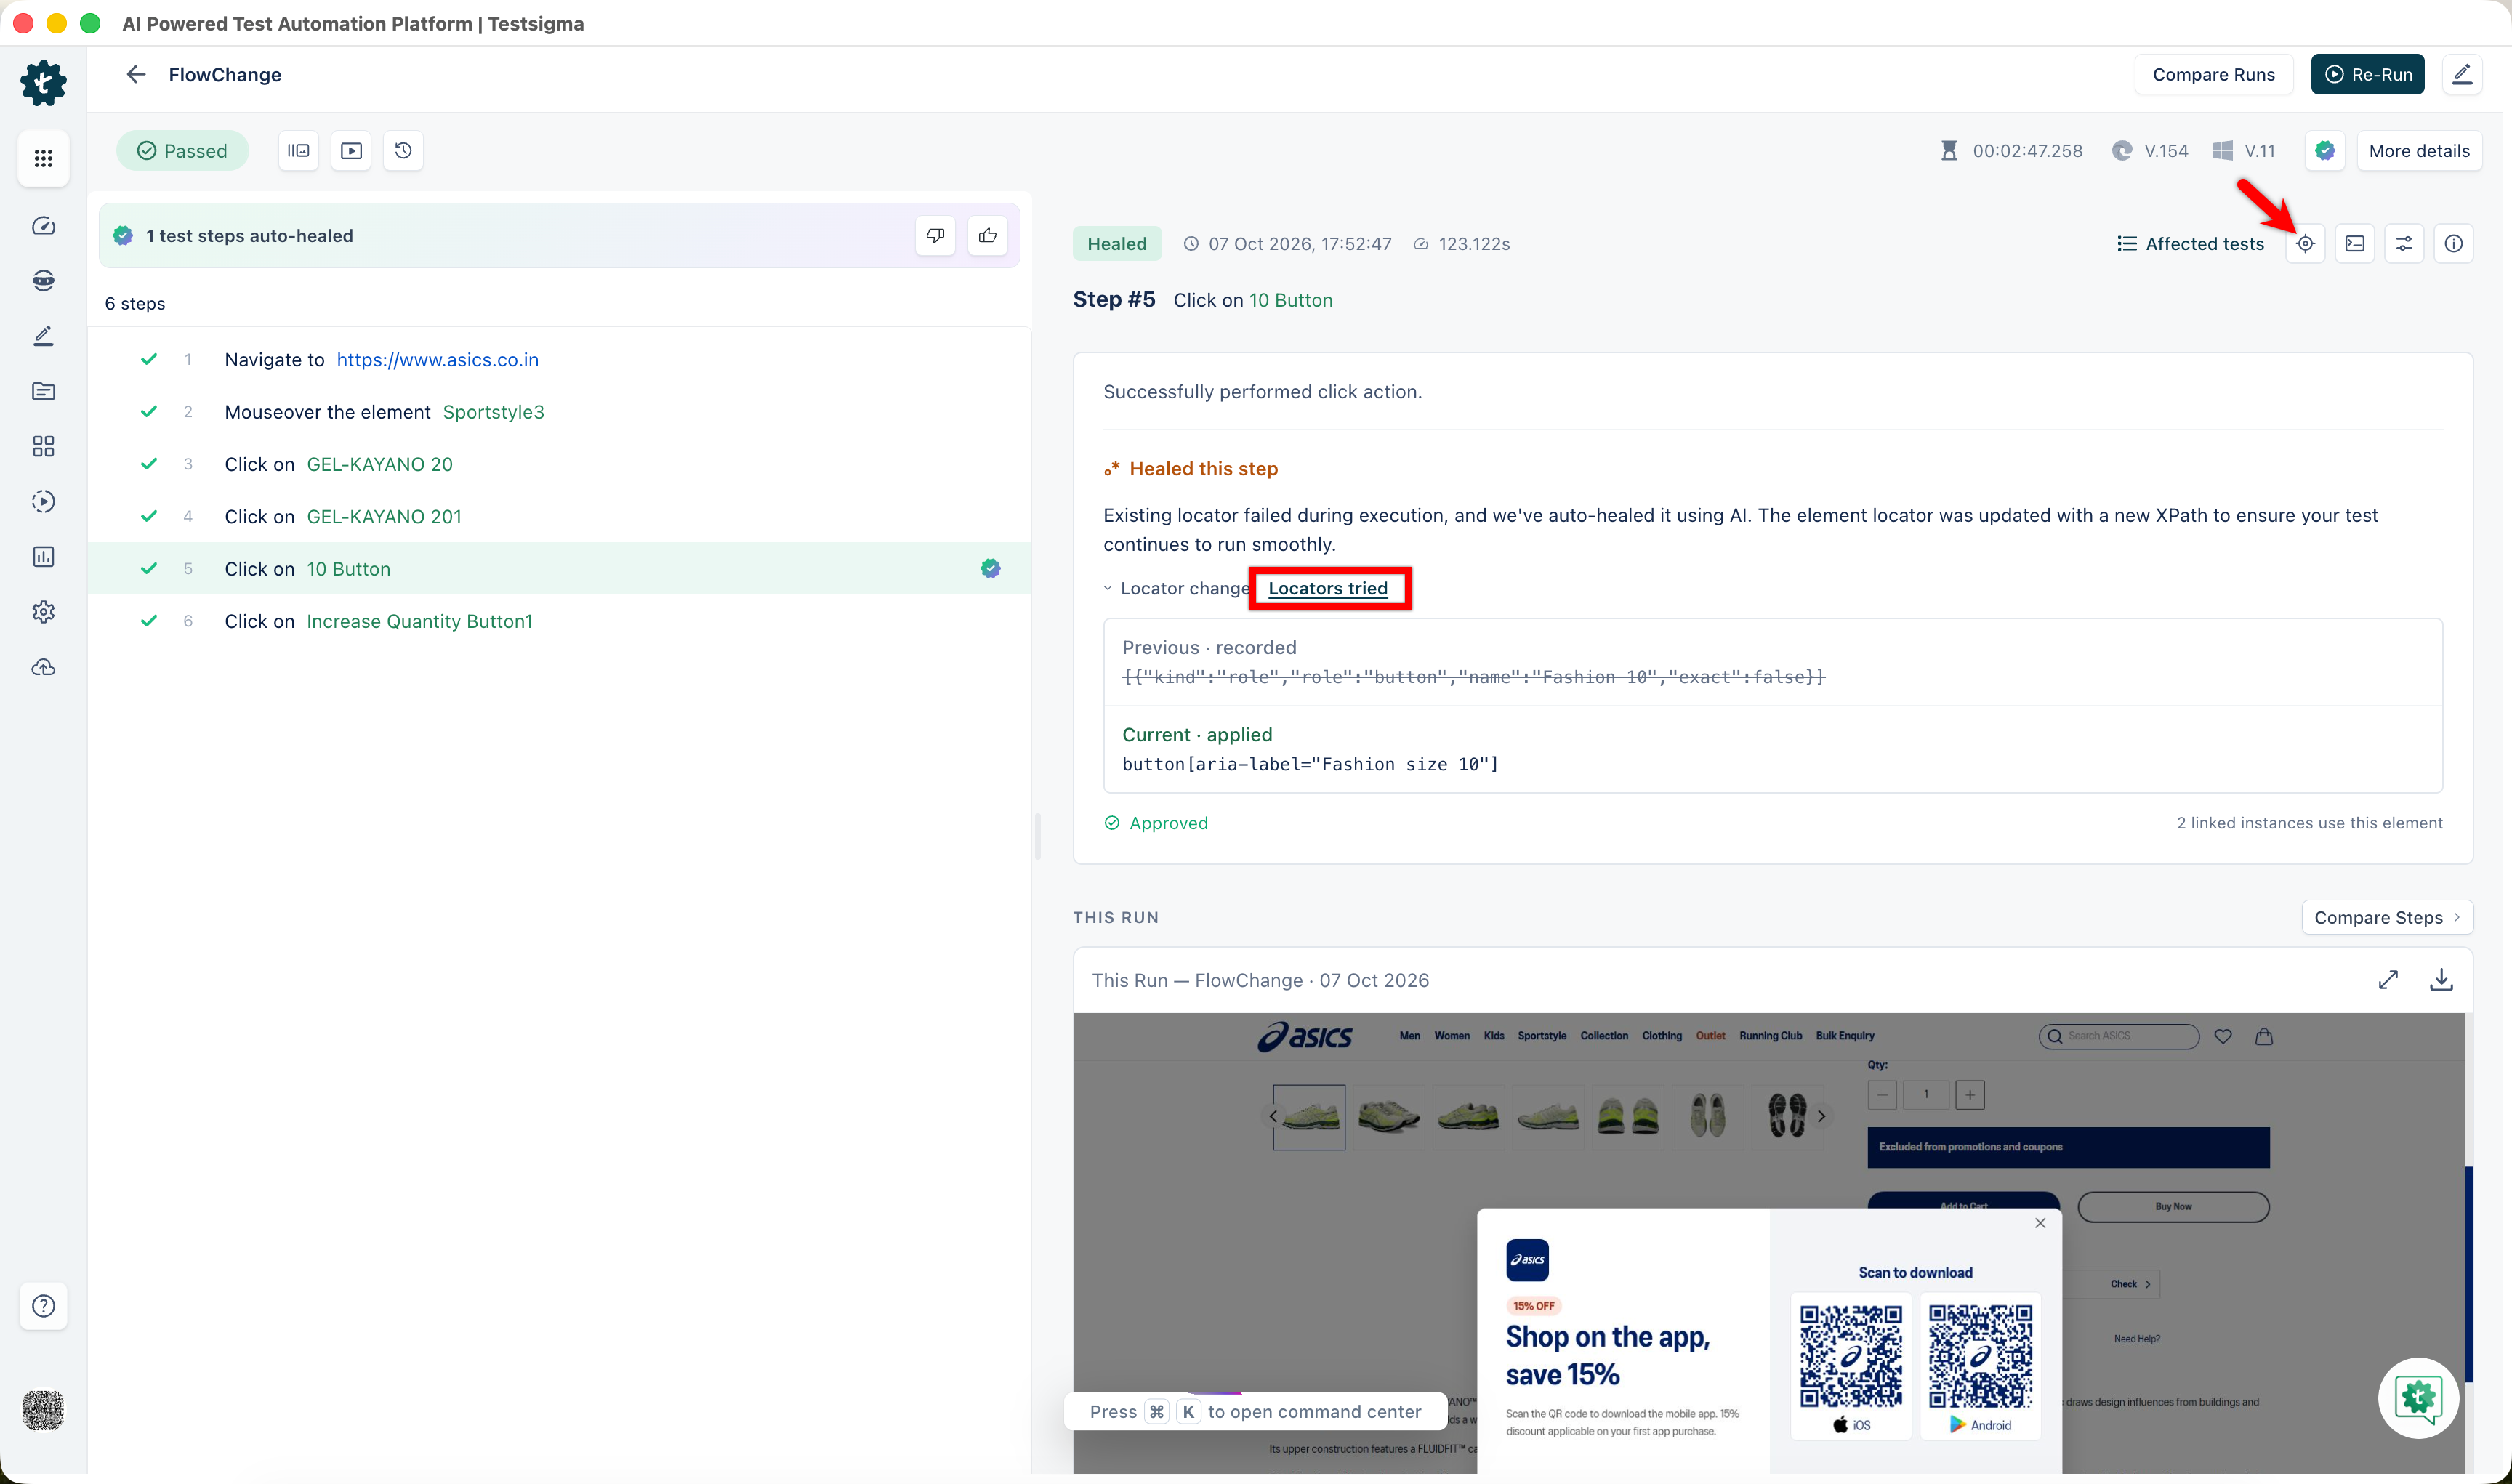Open the dashed play-circle icon in sidebar
The height and width of the screenshot is (1484, 2512).
tap(43, 501)
